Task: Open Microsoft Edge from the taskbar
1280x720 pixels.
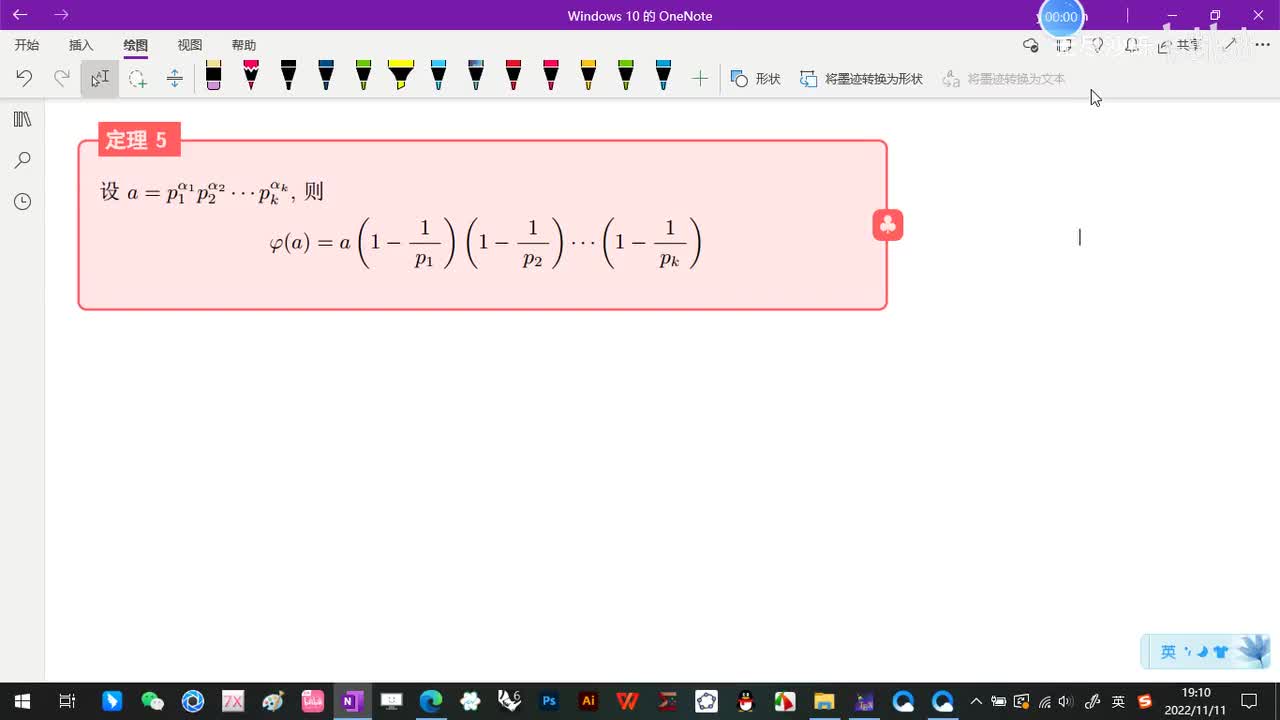Action: pyautogui.click(x=431, y=701)
